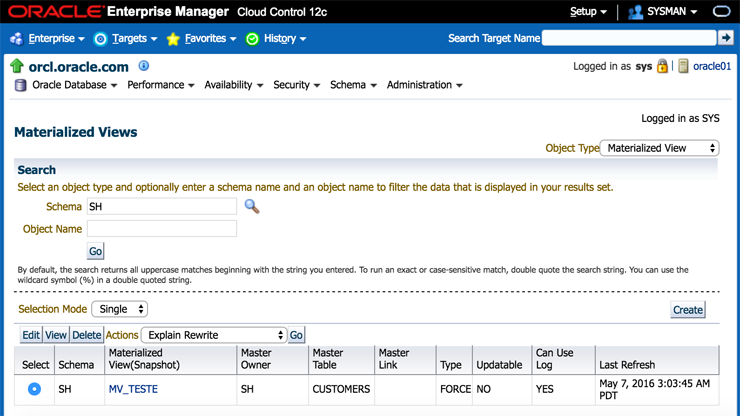Select the MV_TESTE row radio button

(35, 389)
